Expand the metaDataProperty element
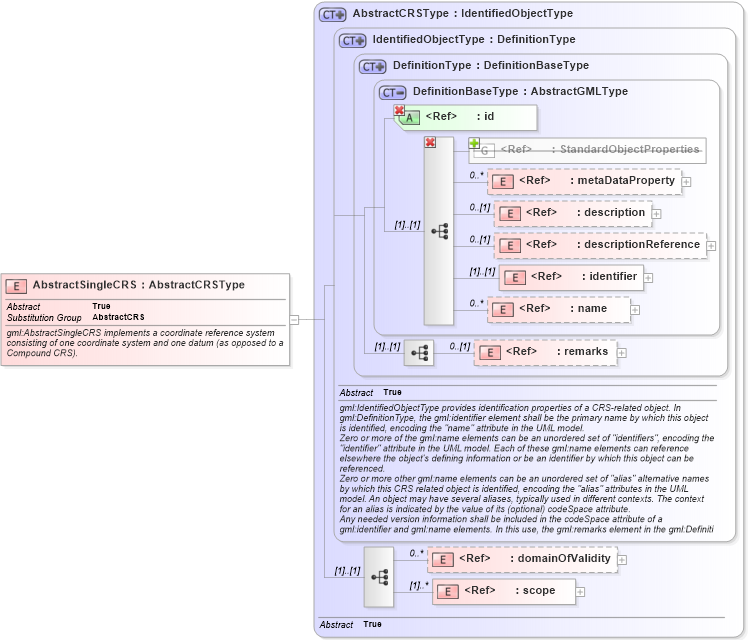Image resolution: width=748 pixels, height=640 pixels. [686, 182]
